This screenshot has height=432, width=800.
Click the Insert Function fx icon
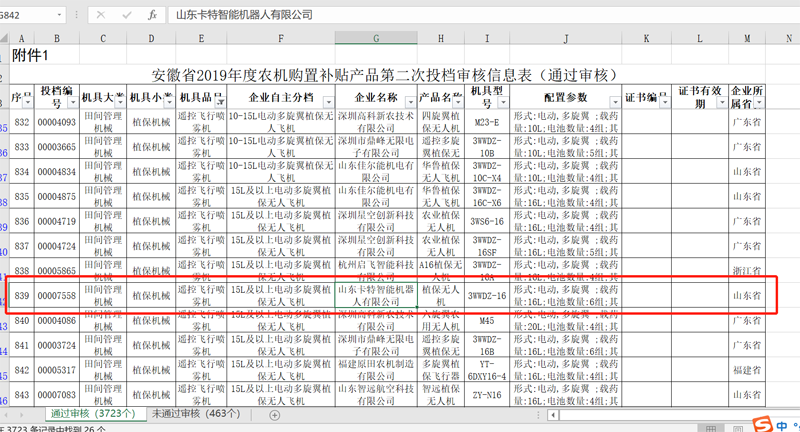[x=152, y=15]
